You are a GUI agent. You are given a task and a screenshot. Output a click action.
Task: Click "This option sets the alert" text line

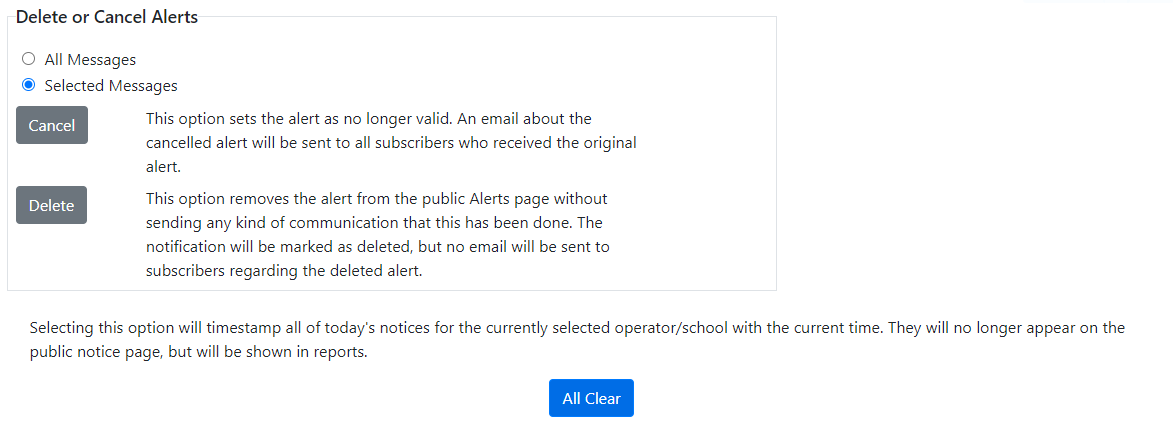[x=369, y=119]
